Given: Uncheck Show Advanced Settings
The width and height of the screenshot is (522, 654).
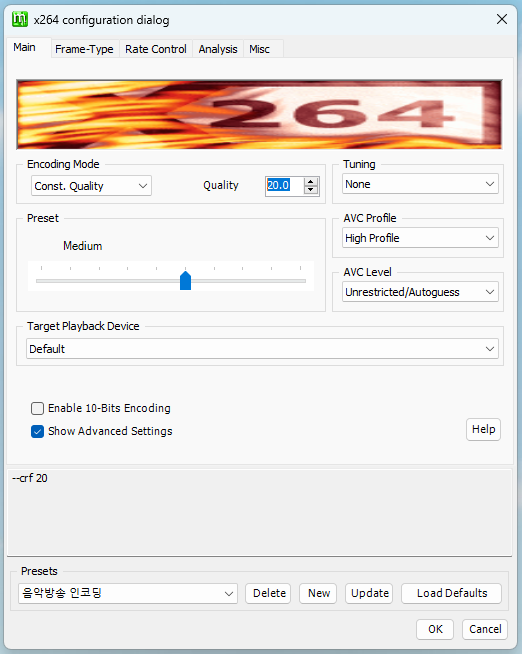Looking at the screenshot, I should click(38, 431).
